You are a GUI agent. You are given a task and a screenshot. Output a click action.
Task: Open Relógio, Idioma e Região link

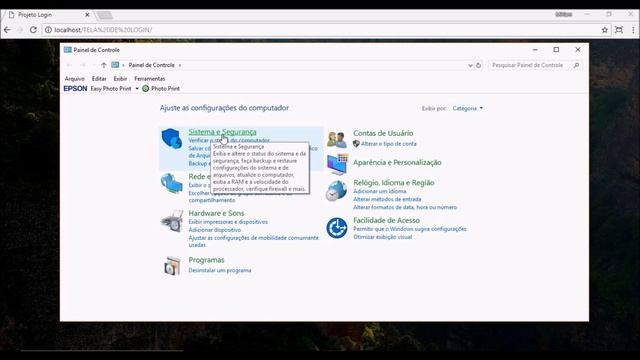(393, 183)
